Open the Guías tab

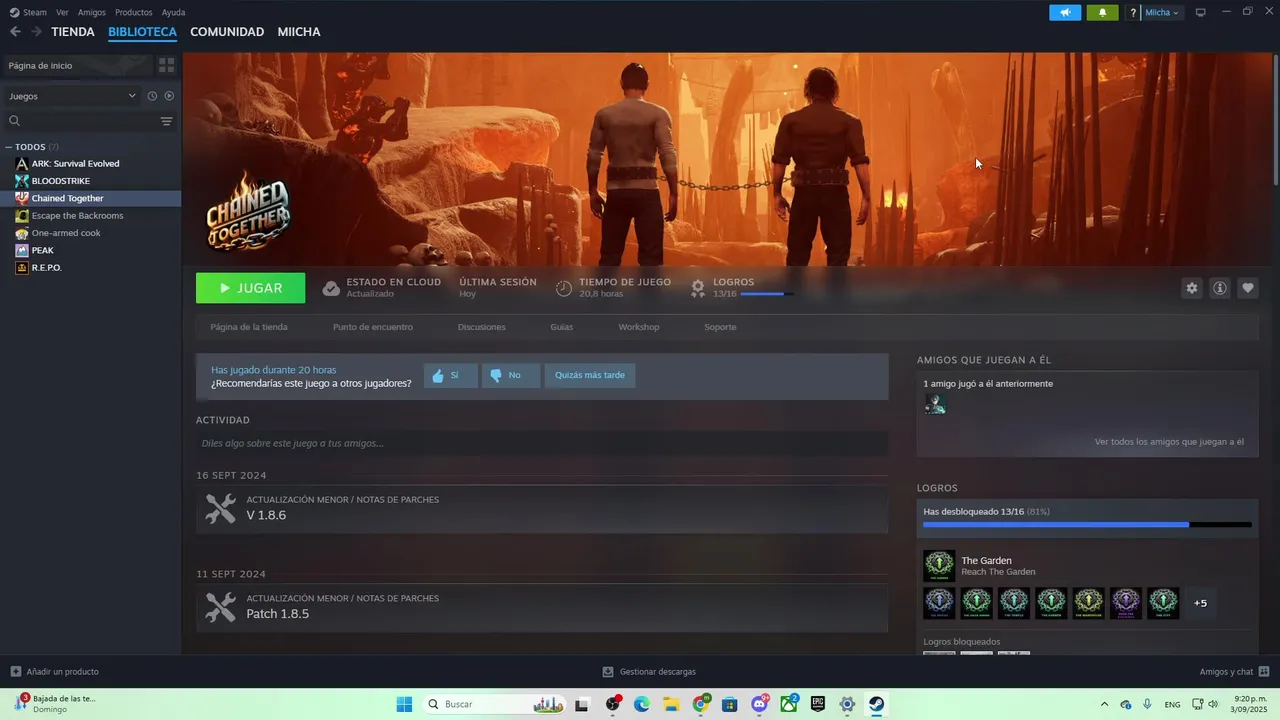point(562,327)
